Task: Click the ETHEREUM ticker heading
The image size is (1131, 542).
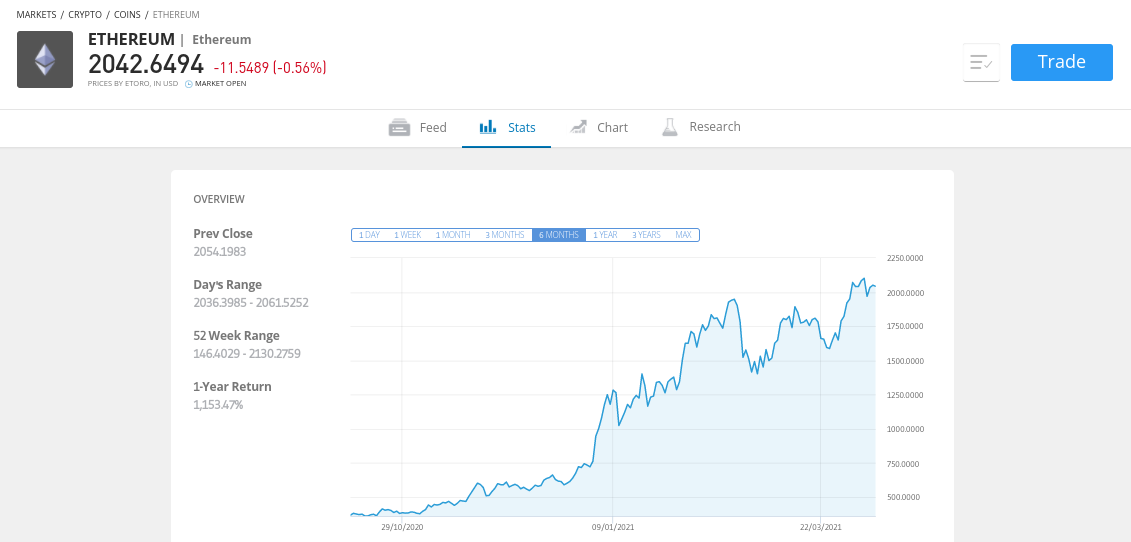Action: coord(131,39)
